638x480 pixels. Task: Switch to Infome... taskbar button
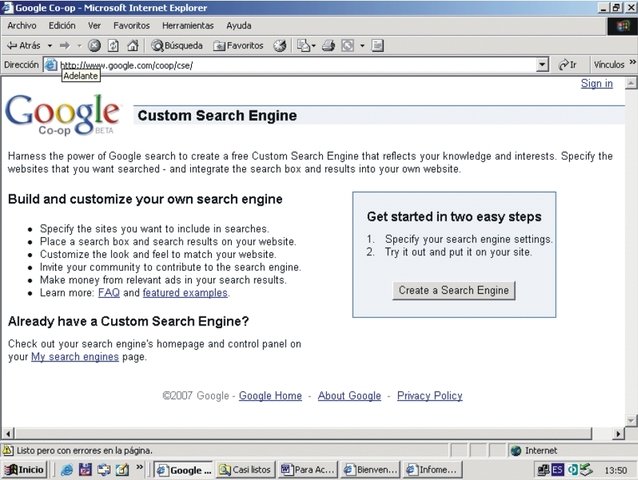click(433, 470)
